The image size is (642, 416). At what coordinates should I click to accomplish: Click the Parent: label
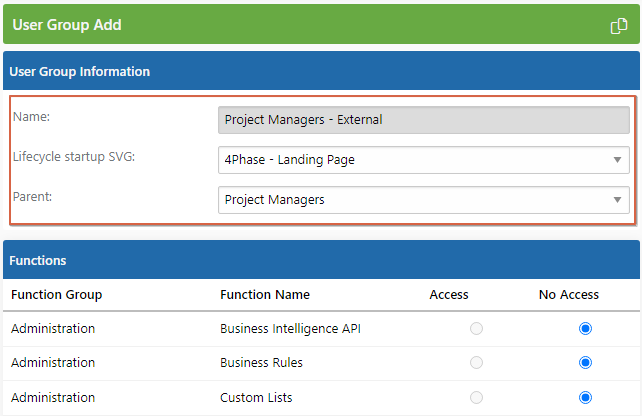click(x=32, y=197)
